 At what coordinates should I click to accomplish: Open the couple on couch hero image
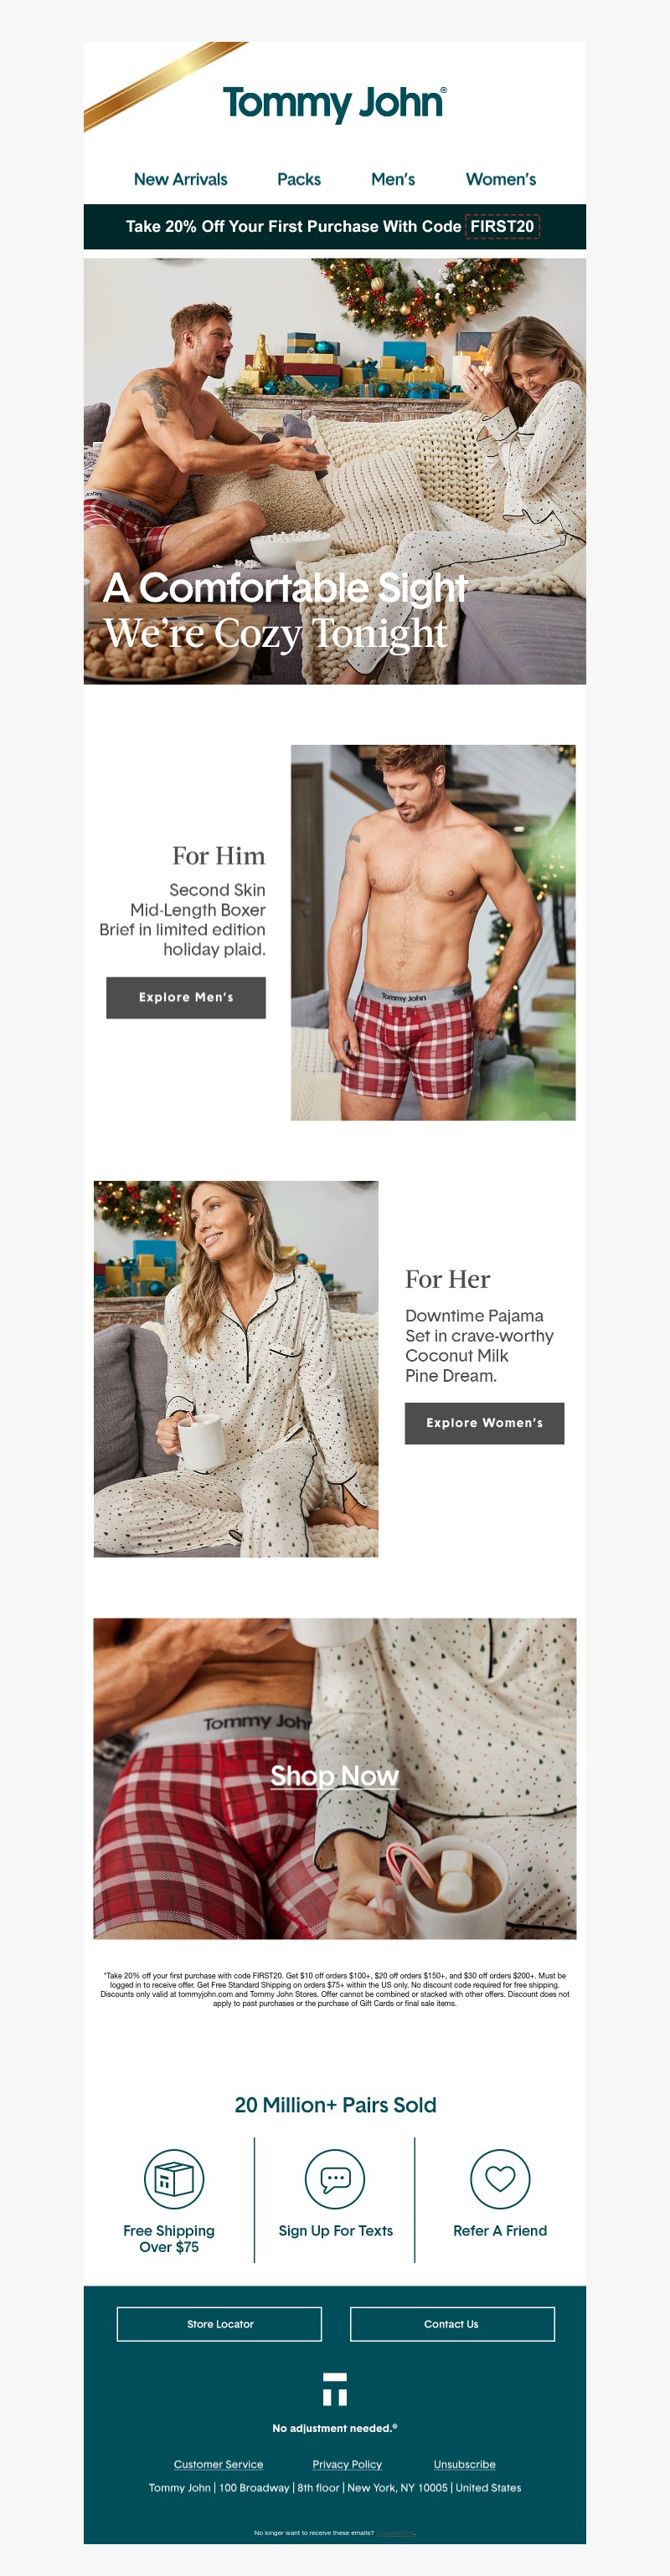click(335, 471)
